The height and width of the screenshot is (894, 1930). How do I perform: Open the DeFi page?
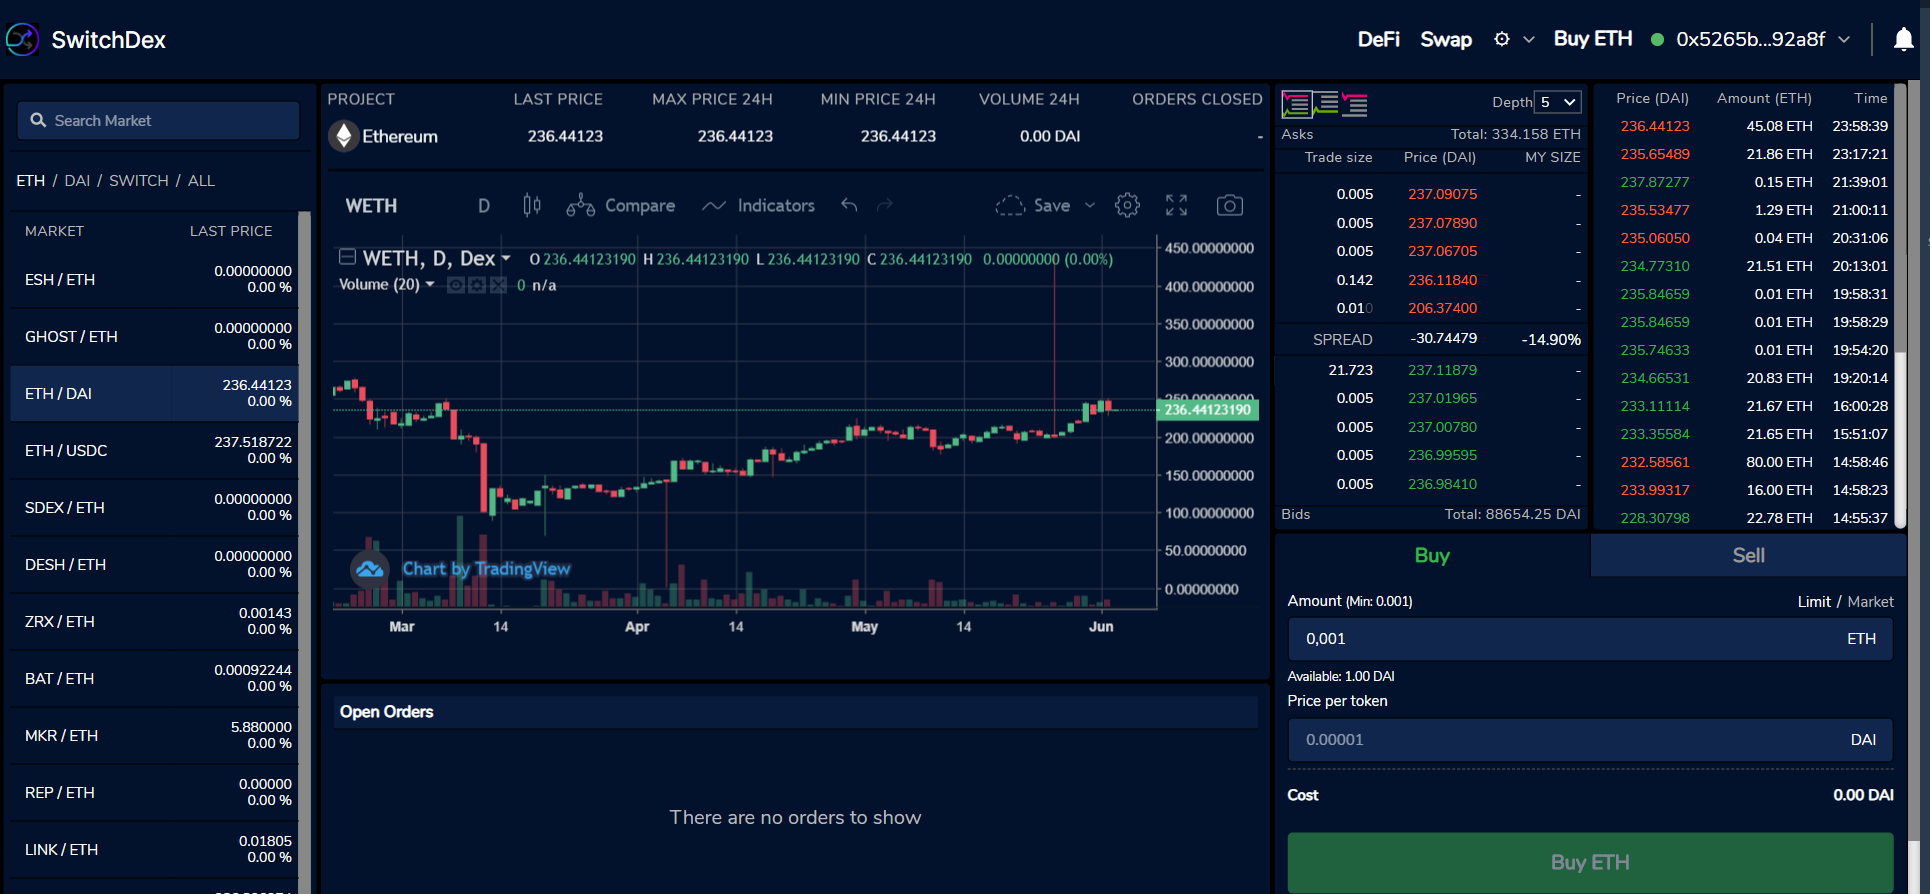tap(1378, 39)
